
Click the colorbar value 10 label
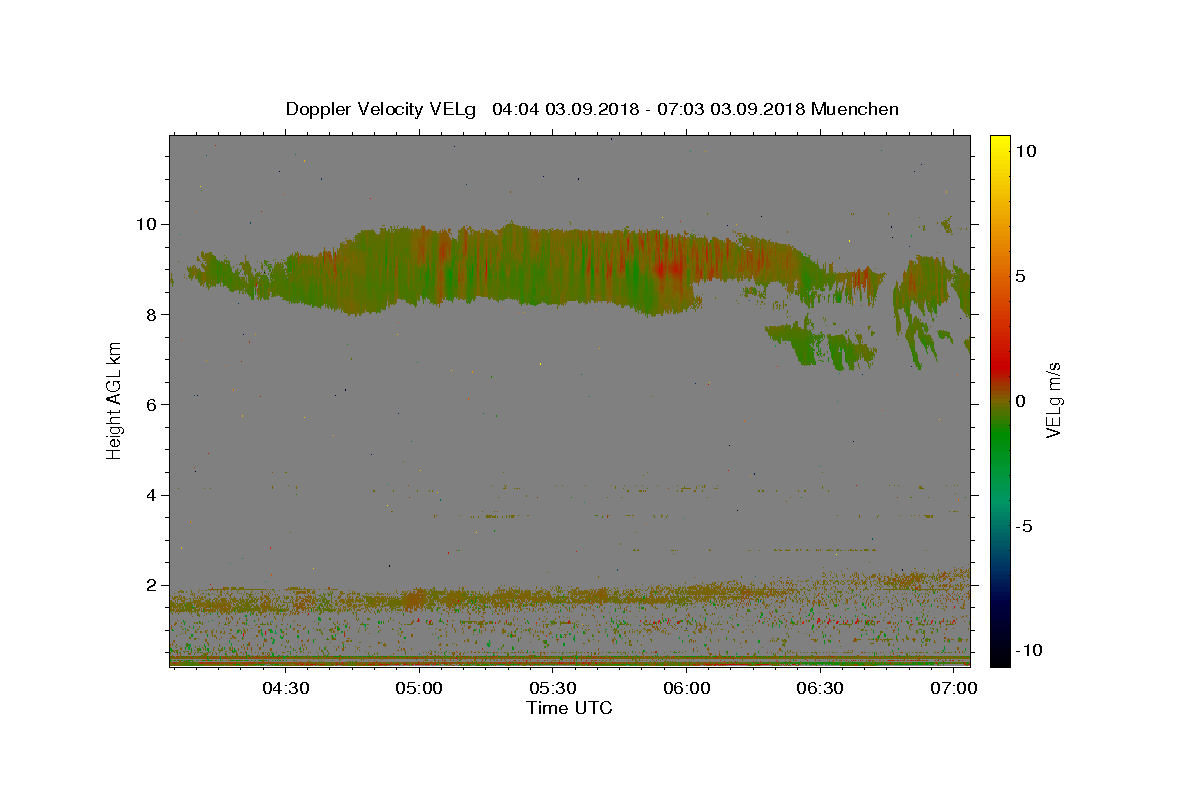(x=1026, y=151)
